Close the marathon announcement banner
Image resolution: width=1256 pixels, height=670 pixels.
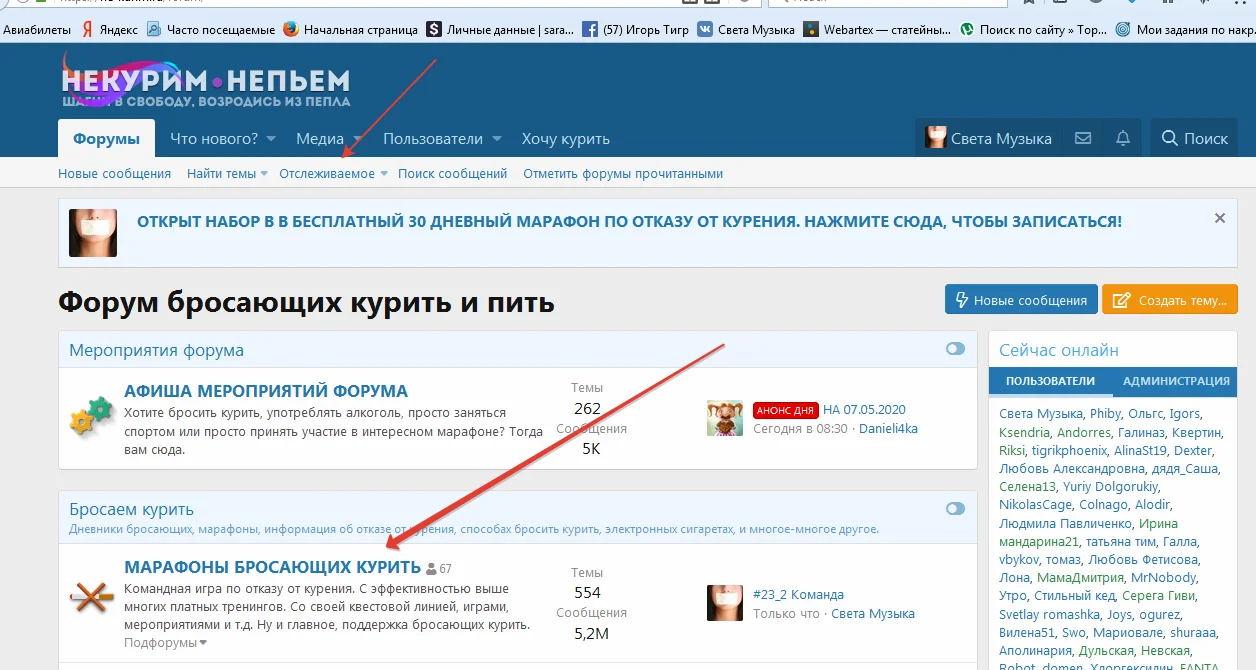[1219, 218]
